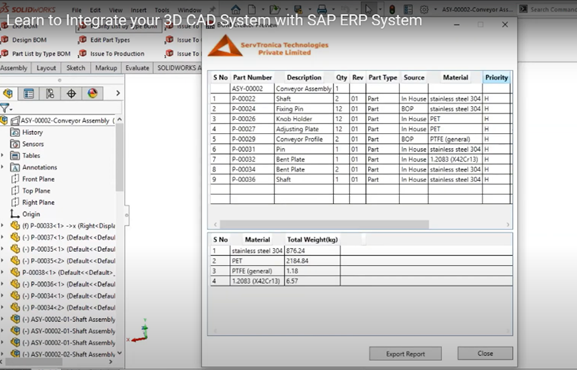This screenshot has width=577, height=370.
Task: Open the View menu
Action: (x=116, y=10)
